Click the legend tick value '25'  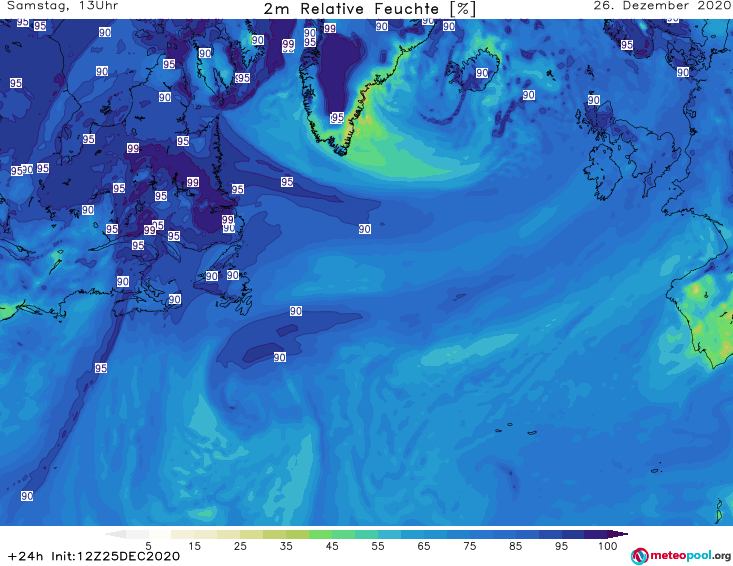pyautogui.click(x=240, y=546)
